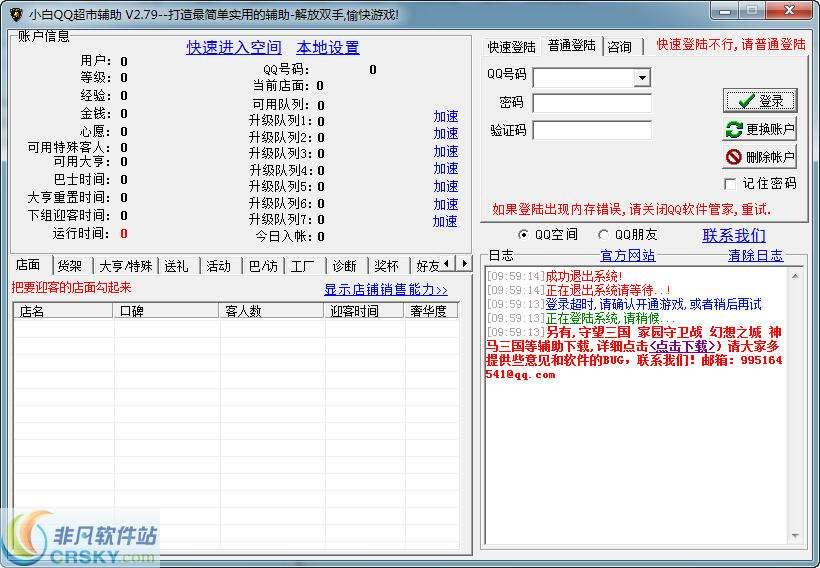The width and height of the screenshot is (820, 568).
Task: Click the green checkmark 登录 login button
Action: pyautogui.click(x=760, y=100)
